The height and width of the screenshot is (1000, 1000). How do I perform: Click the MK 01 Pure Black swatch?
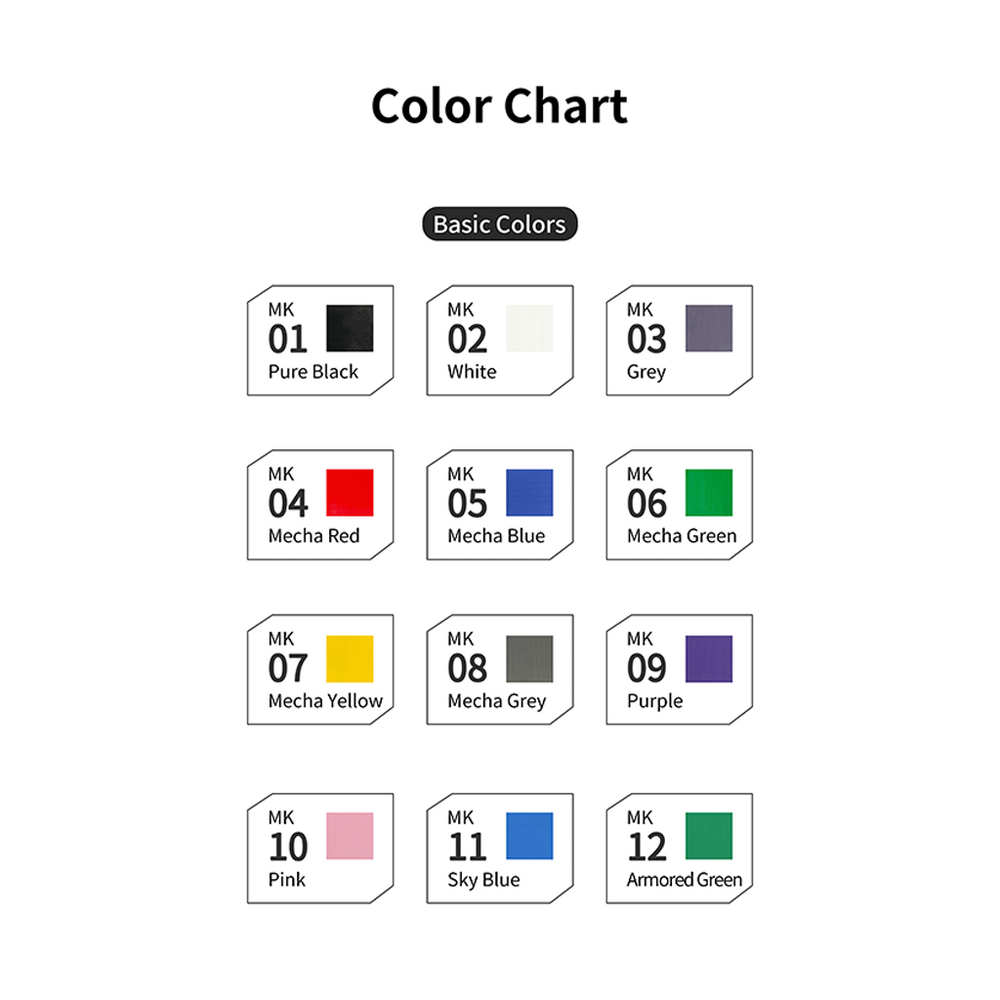coord(349,328)
